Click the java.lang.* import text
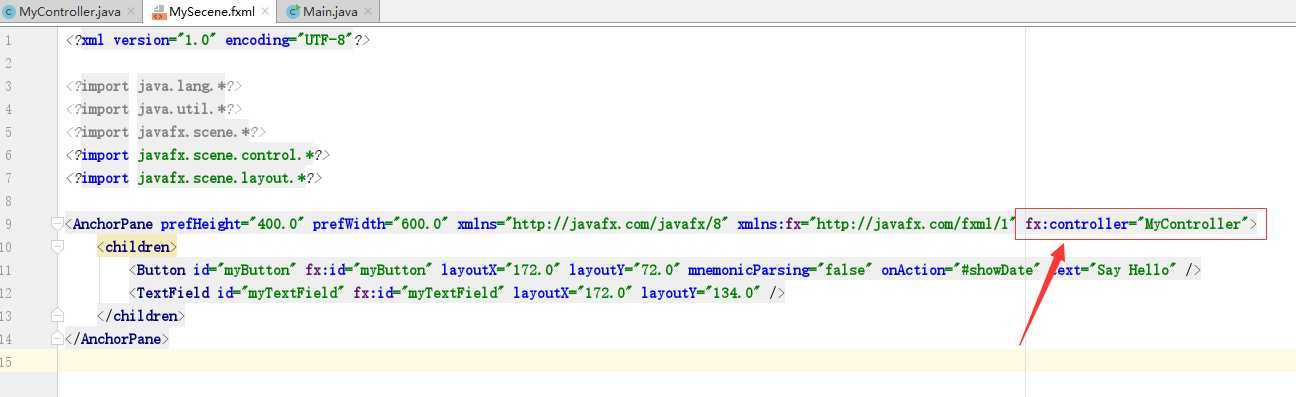This screenshot has height=397, width=1296. click(x=181, y=86)
